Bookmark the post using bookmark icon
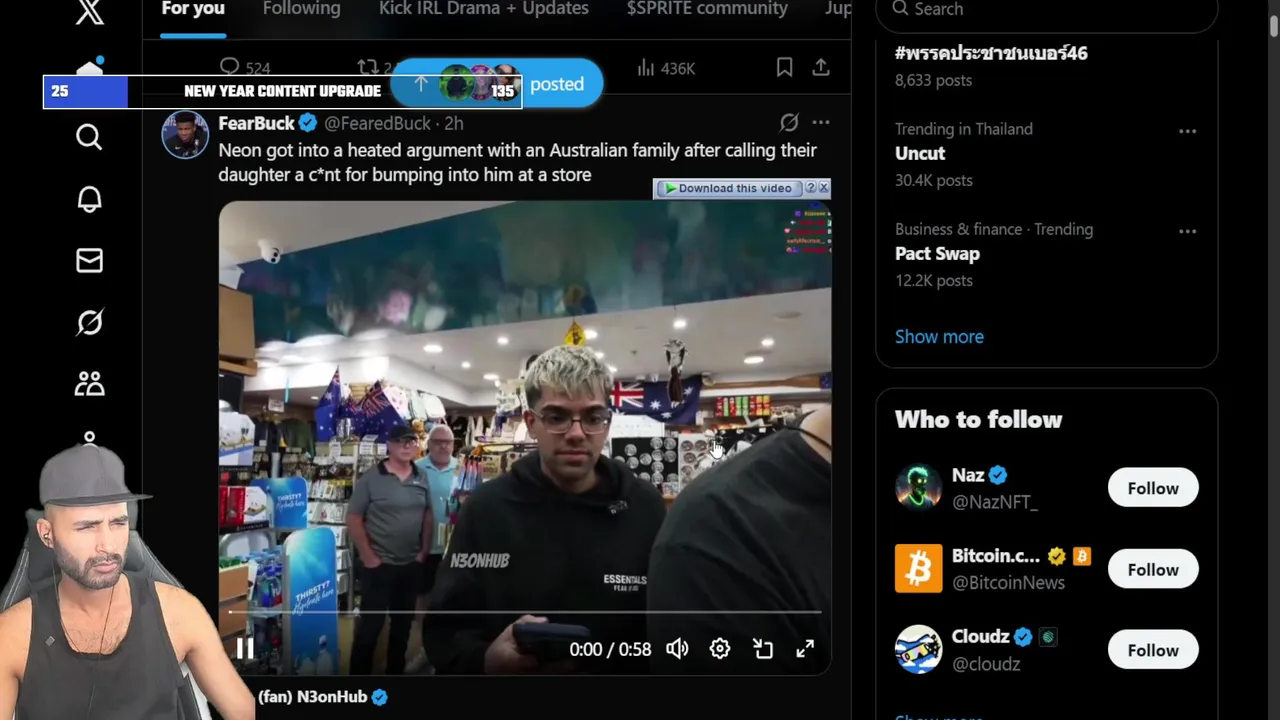The height and width of the screenshot is (720, 1280). tap(784, 67)
